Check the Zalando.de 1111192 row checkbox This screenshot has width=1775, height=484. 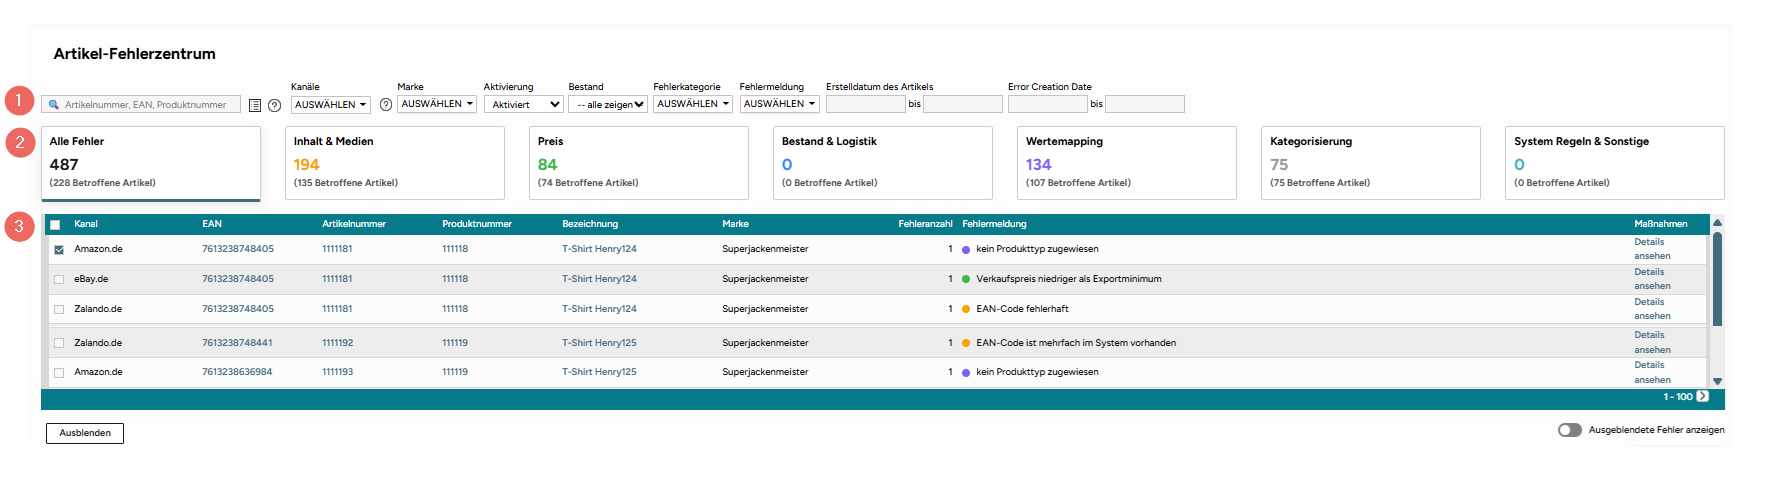click(x=59, y=343)
